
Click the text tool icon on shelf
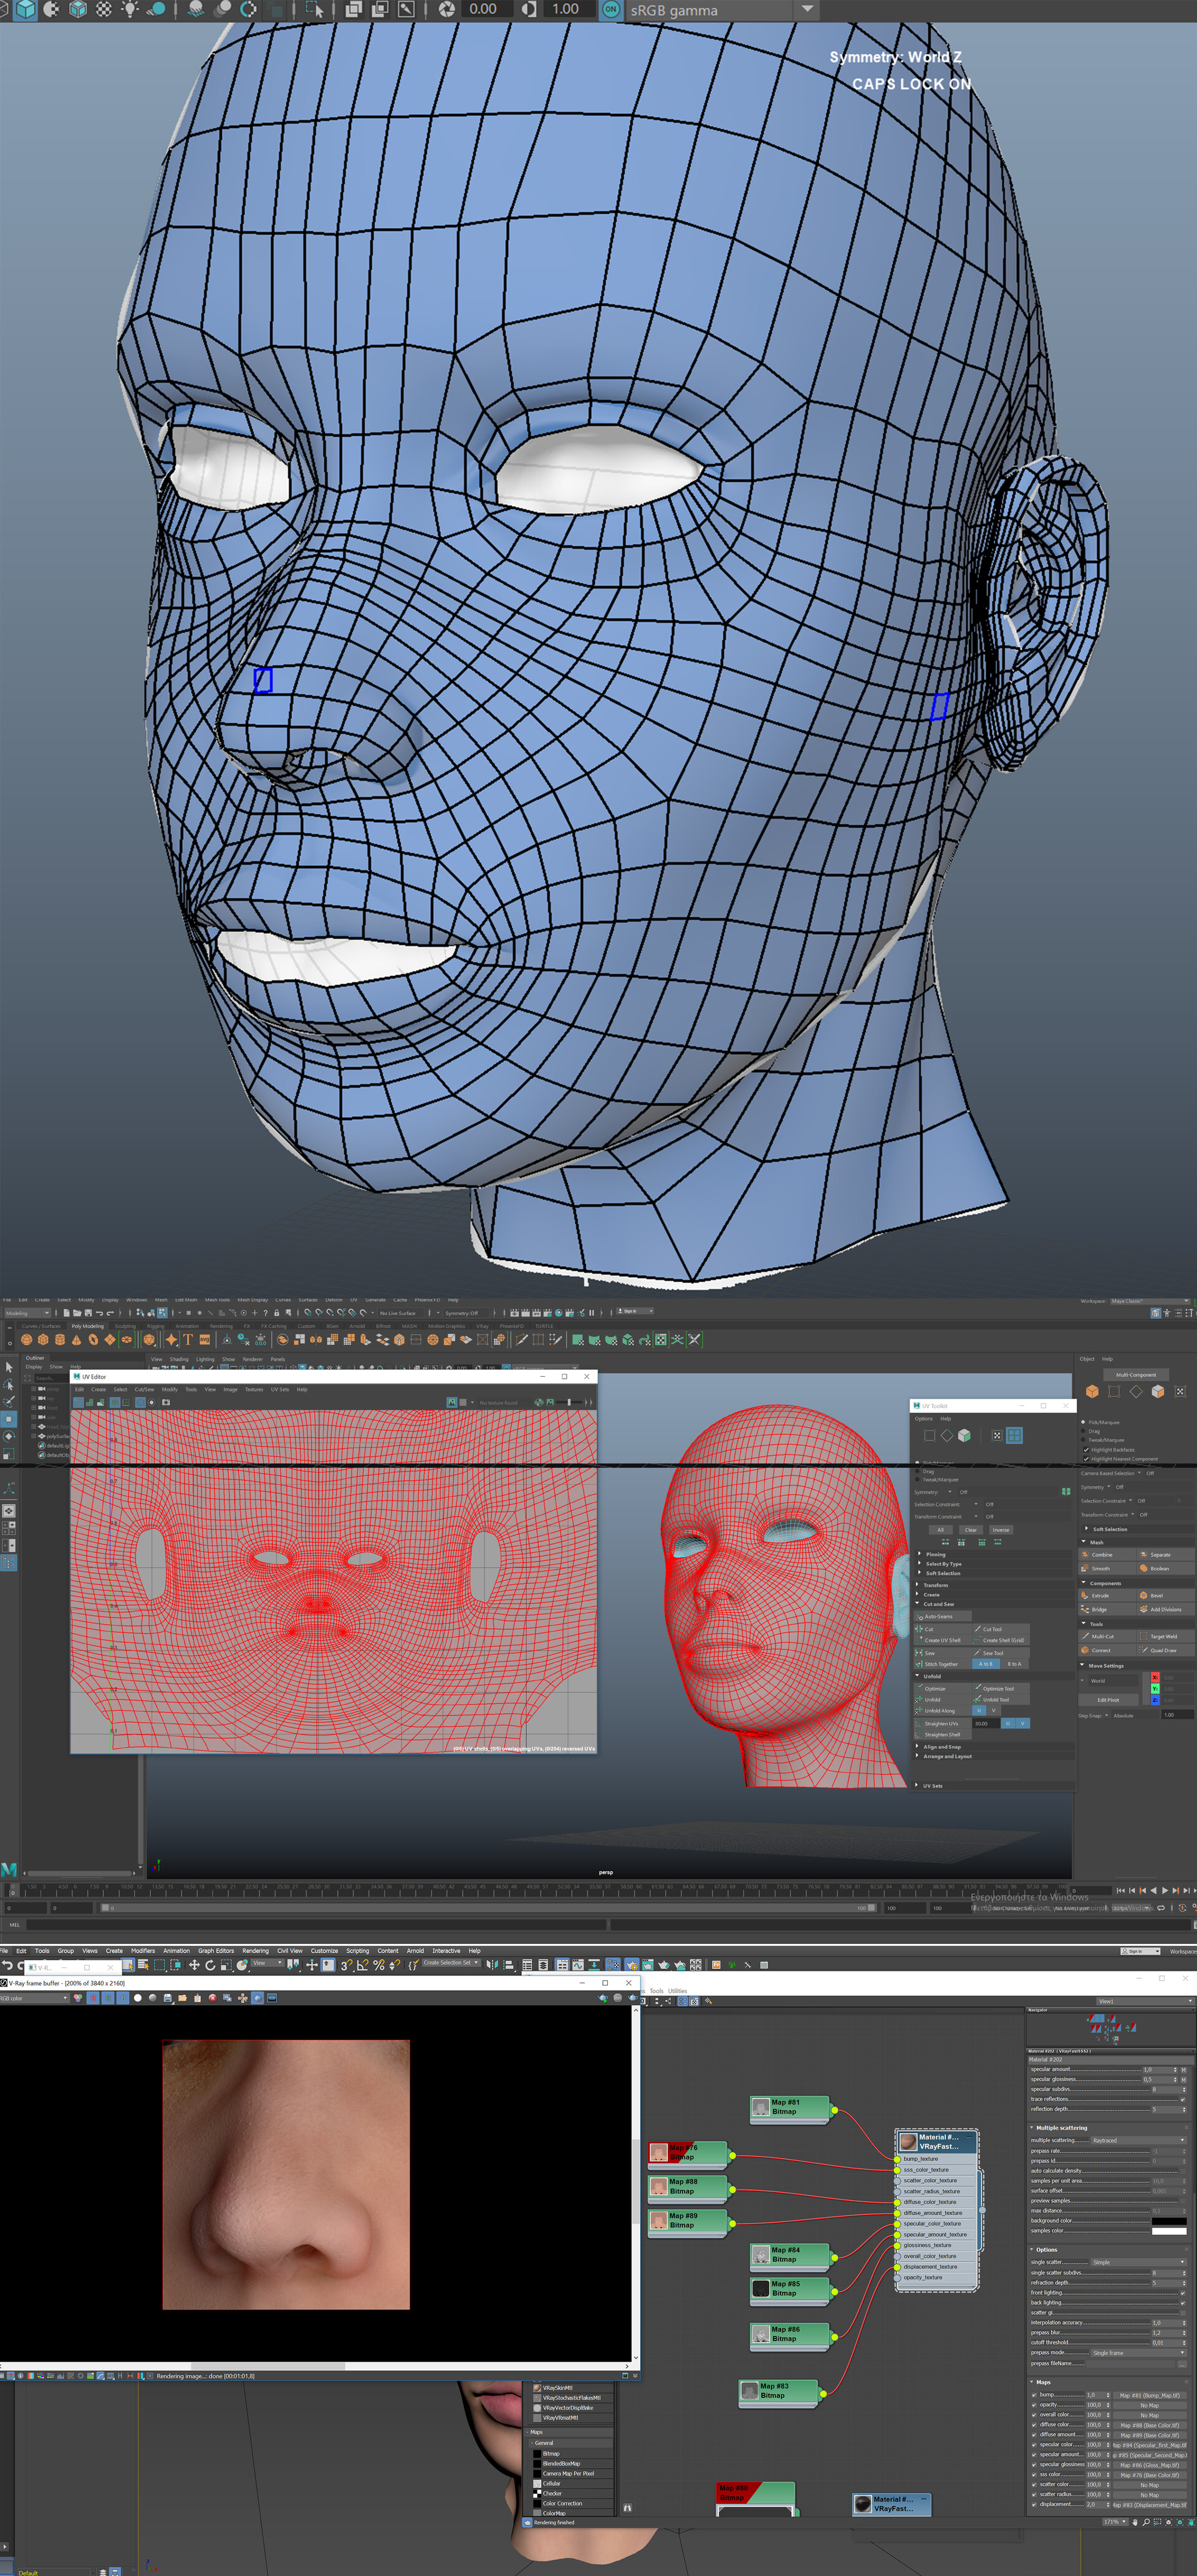(x=187, y=1340)
